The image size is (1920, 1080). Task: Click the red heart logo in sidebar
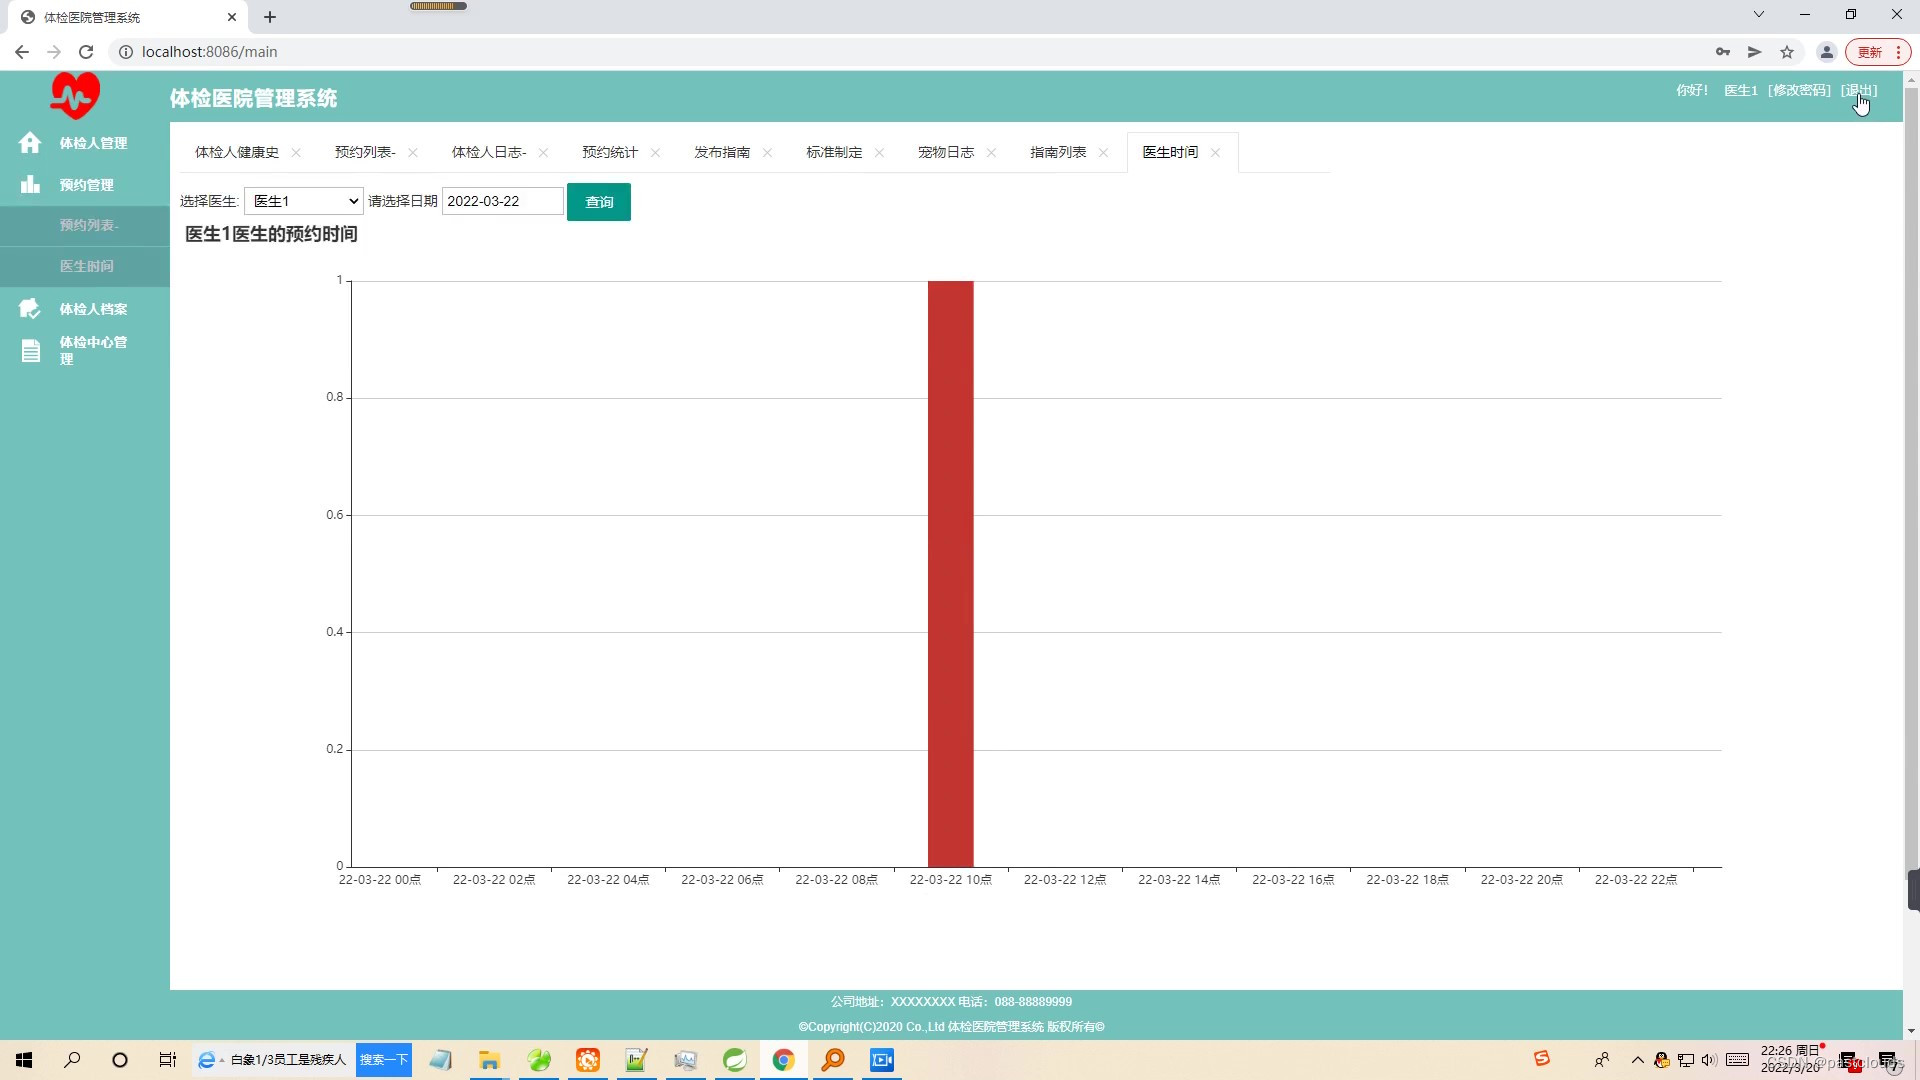pos(74,95)
